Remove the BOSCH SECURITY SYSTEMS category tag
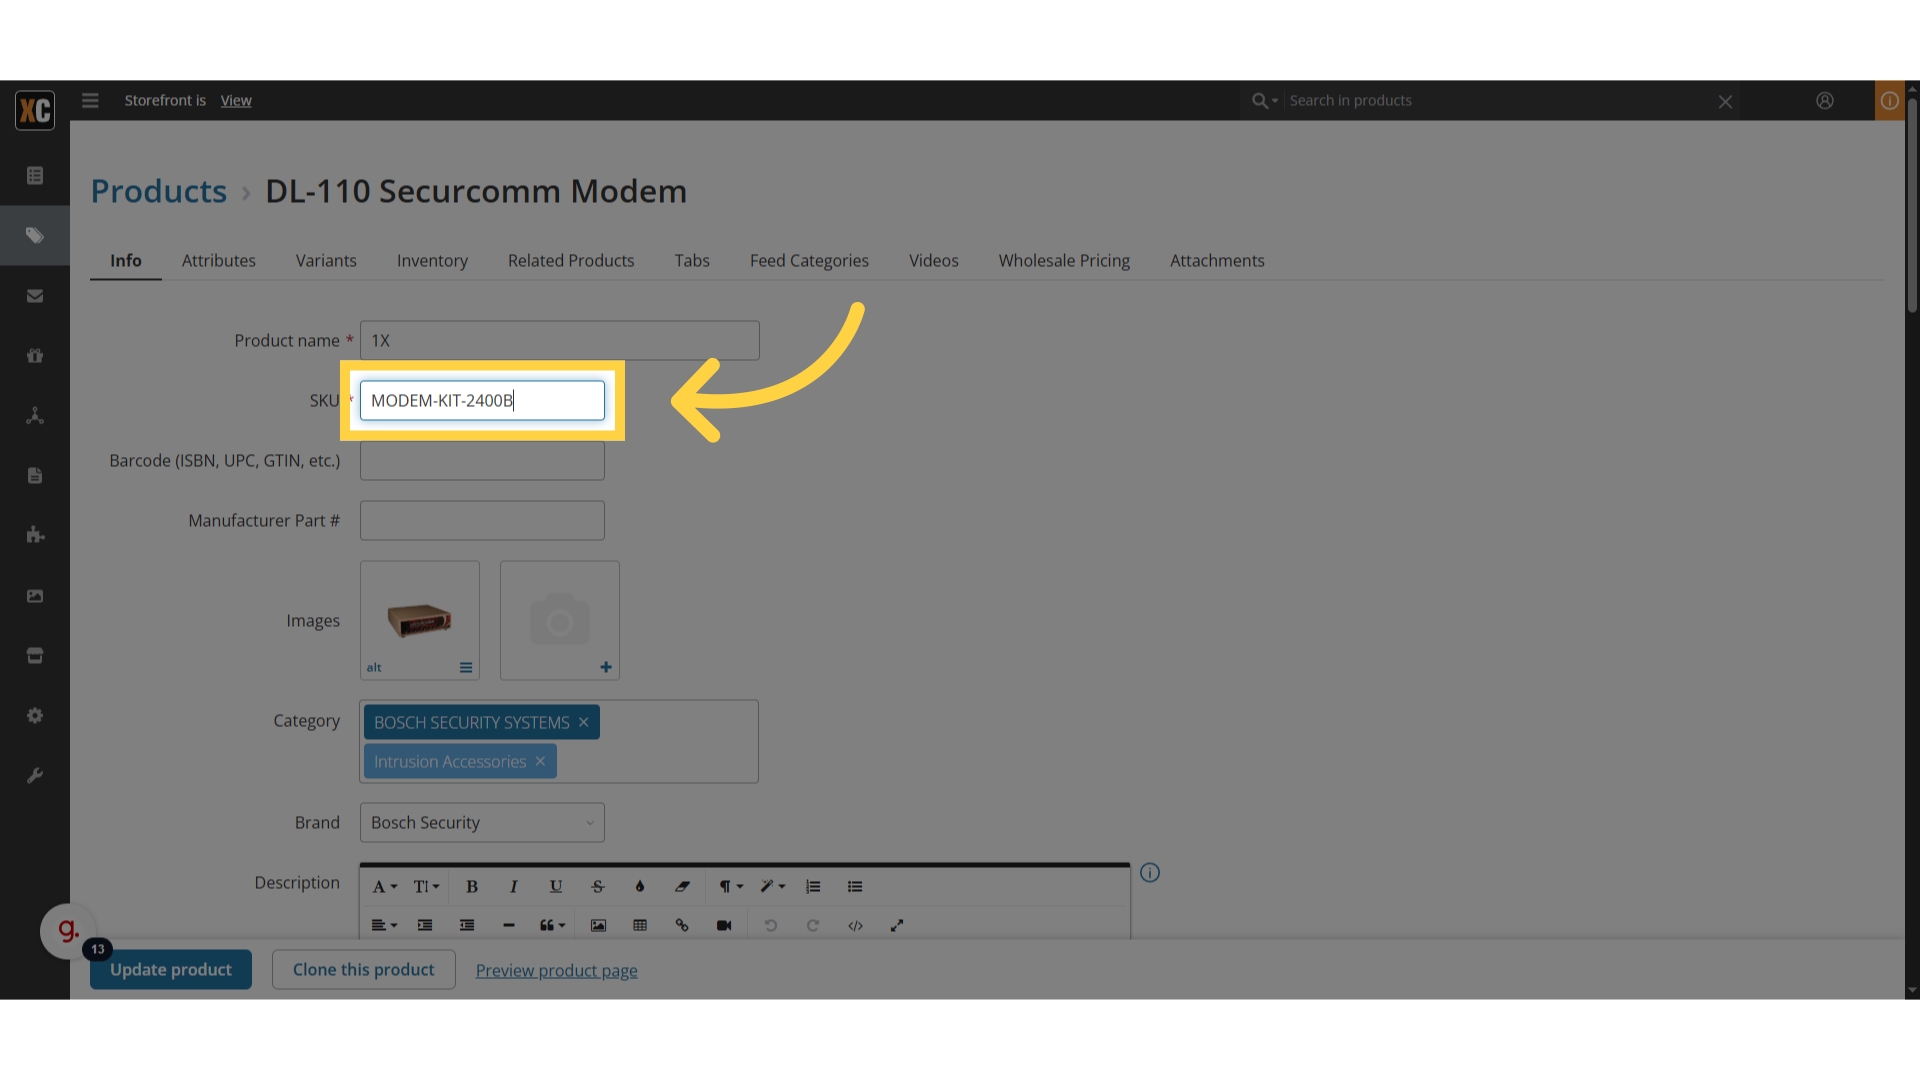This screenshot has height=1080, width=1920. pos(584,722)
